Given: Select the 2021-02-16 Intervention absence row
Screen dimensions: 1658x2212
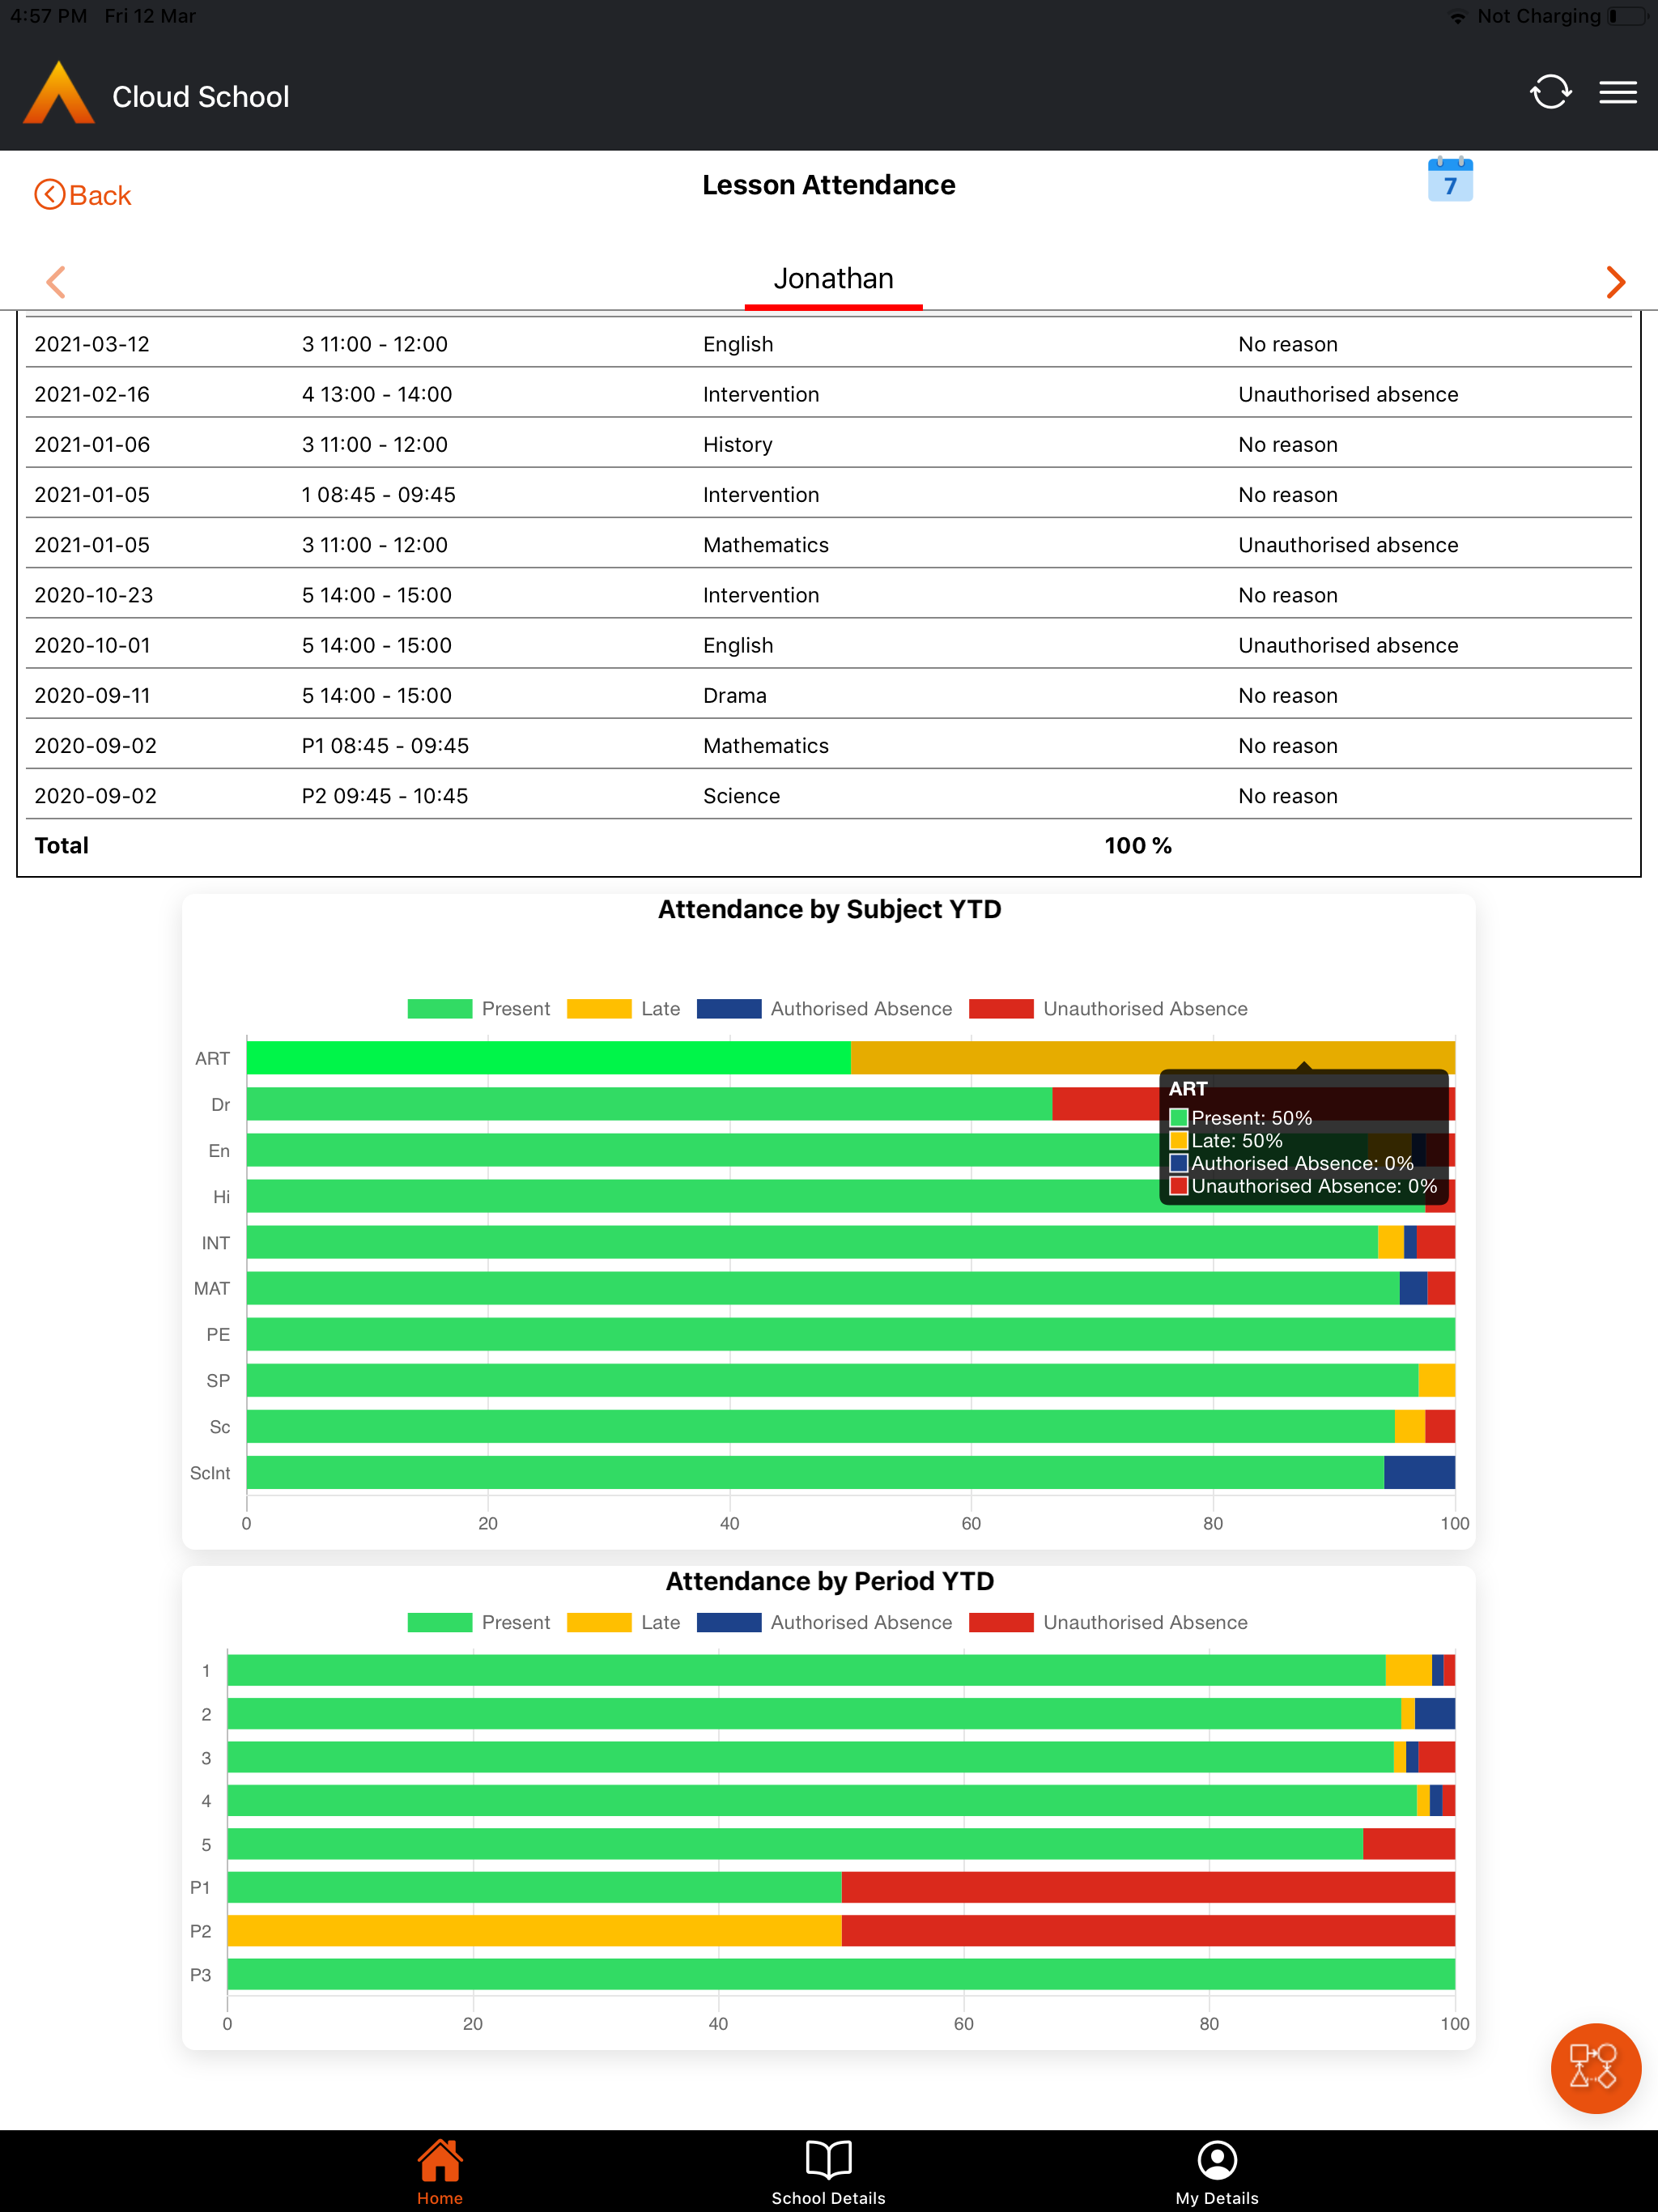Looking at the screenshot, I should pyautogui.click(x=828, y=394).
